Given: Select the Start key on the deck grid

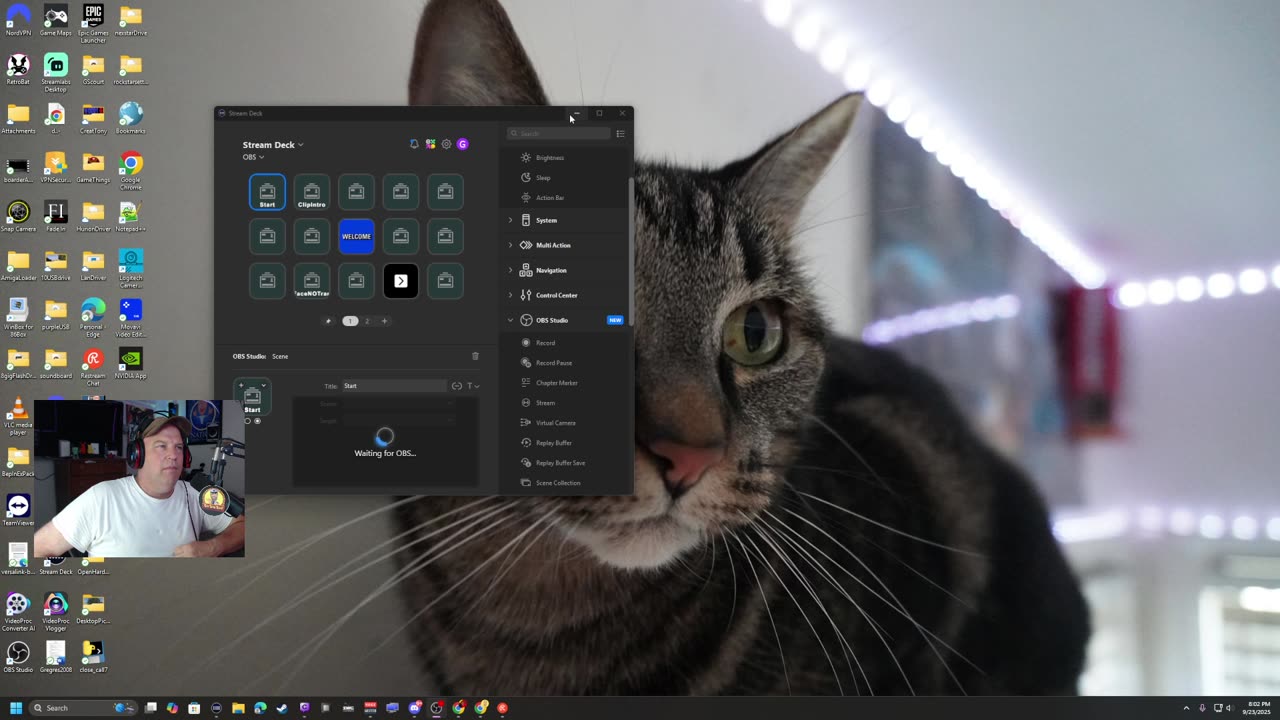Looking at the screenshot, I should (x=267, y=192).
